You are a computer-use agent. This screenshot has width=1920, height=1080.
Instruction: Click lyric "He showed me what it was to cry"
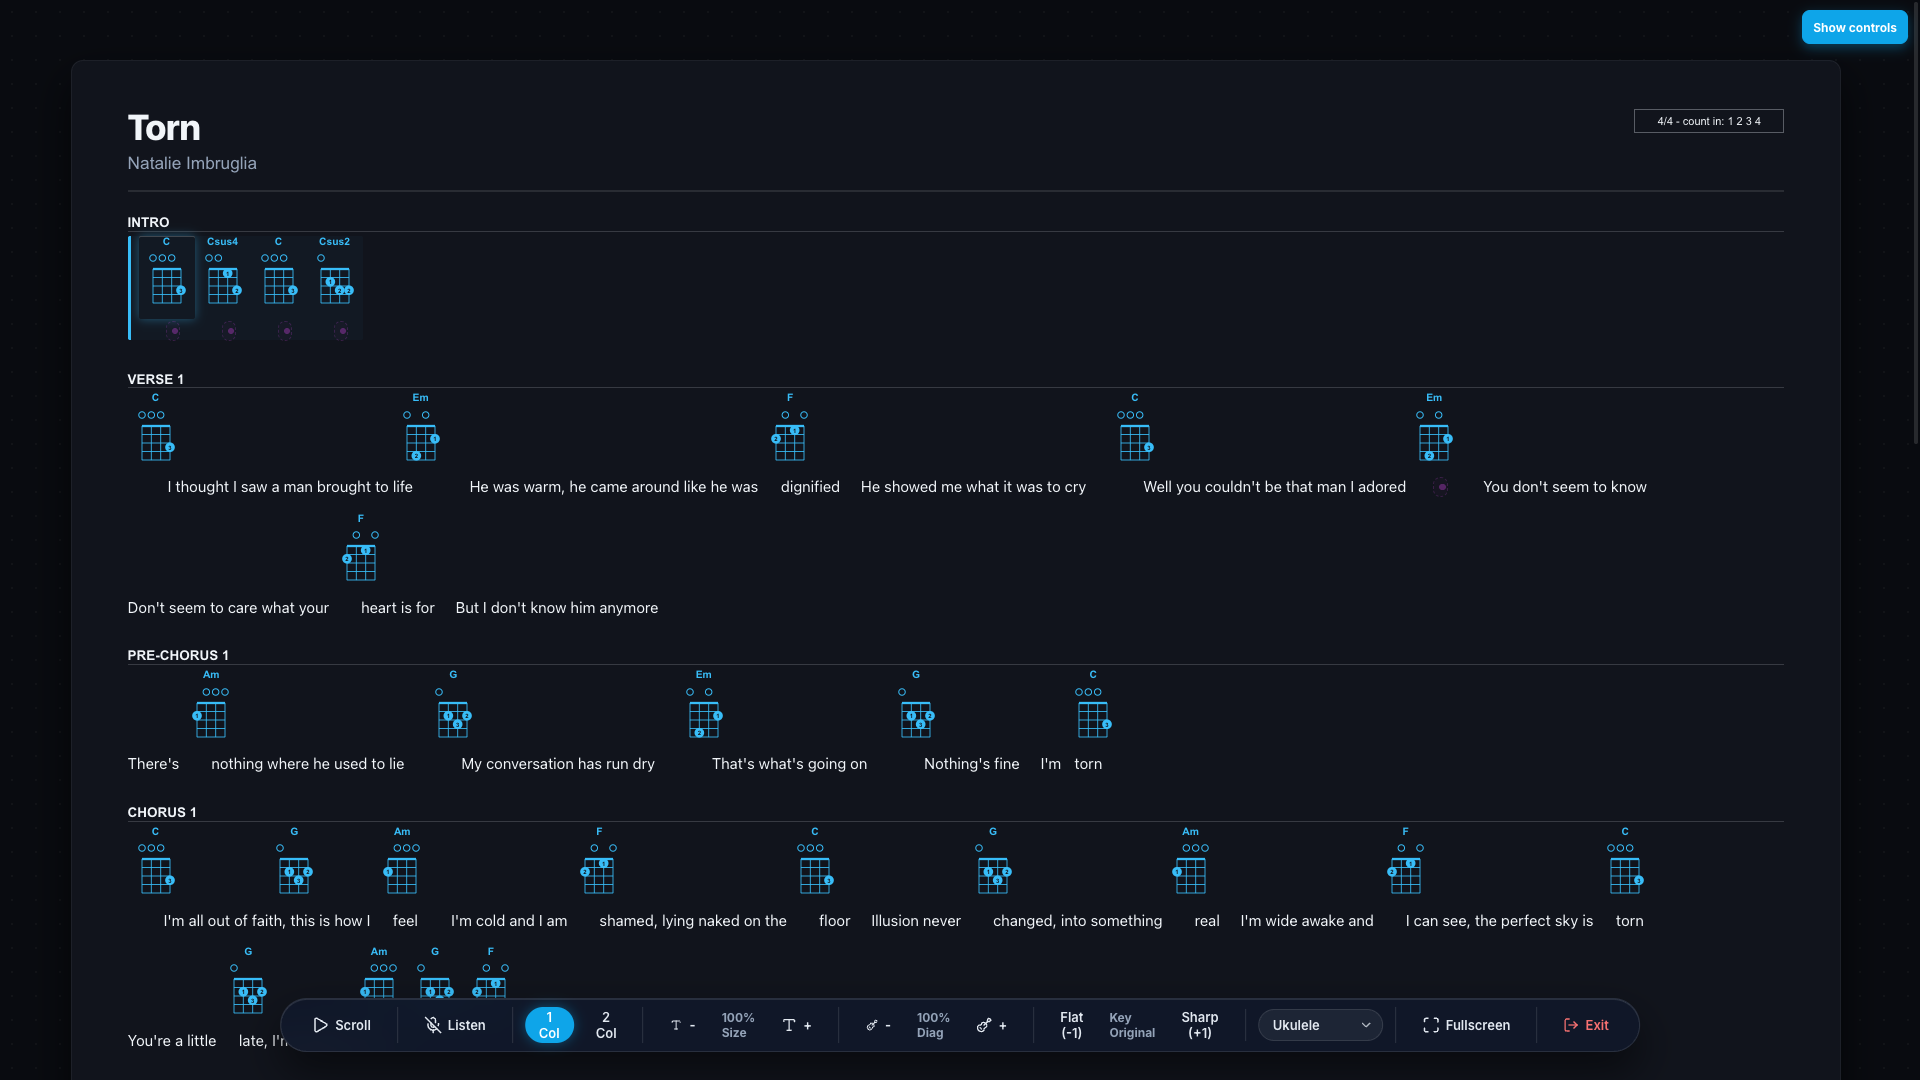pos(973,487)
